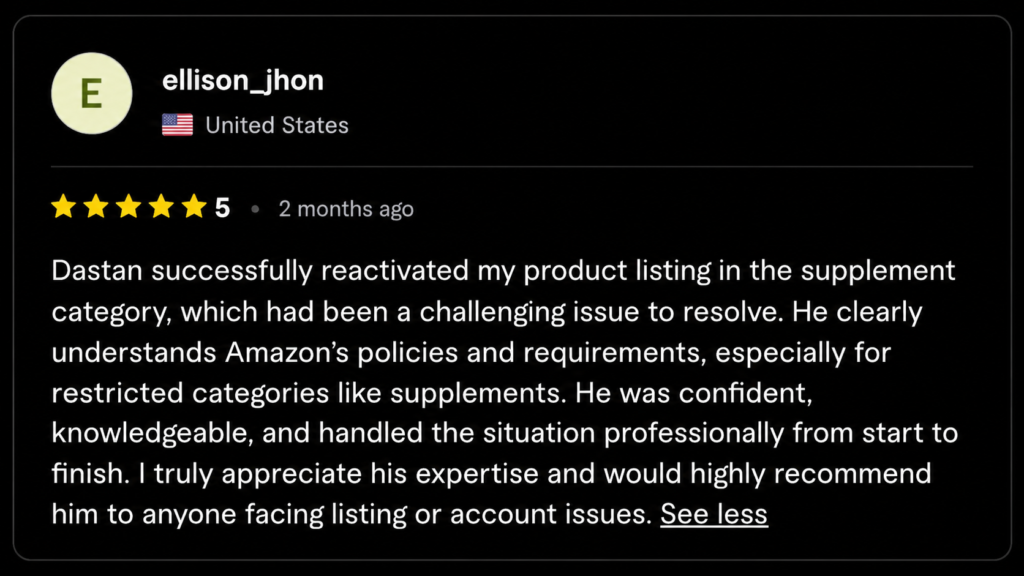Click the rating number 5 beside stars
Image resolution: width=1024 pixels, height=576 pixels.
[x=222, y=208]
